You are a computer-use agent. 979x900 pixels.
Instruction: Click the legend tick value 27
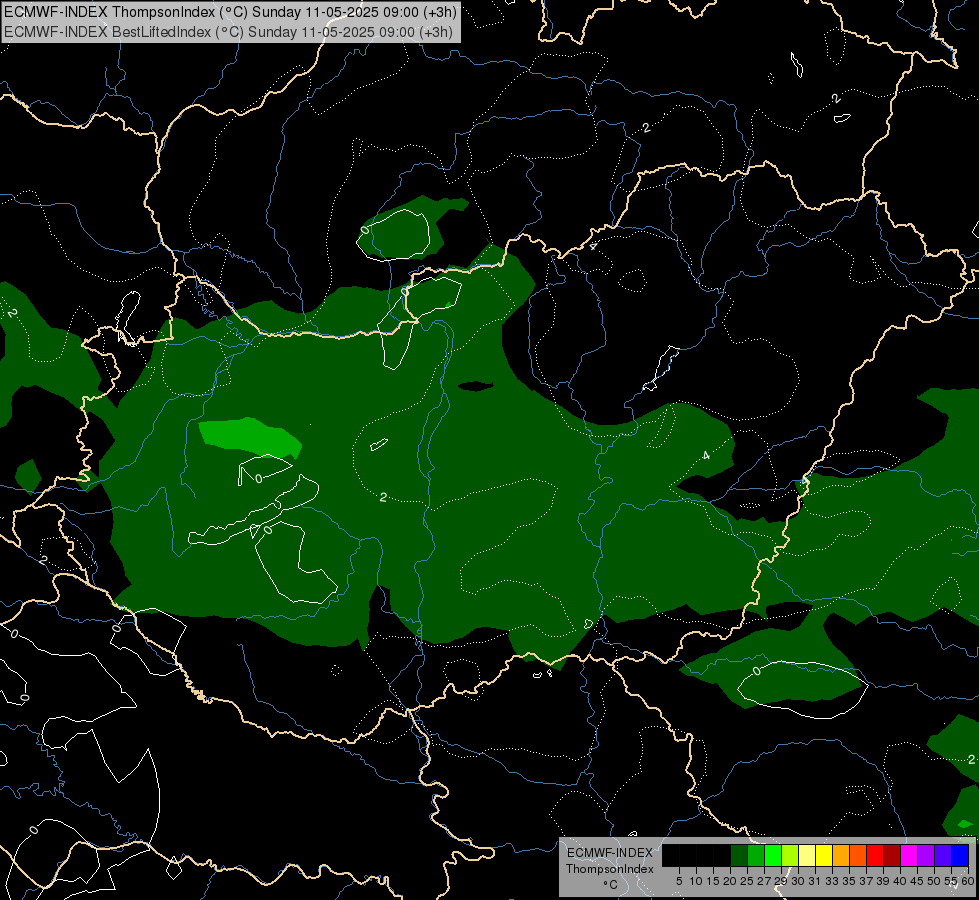(x=764, y=881)
